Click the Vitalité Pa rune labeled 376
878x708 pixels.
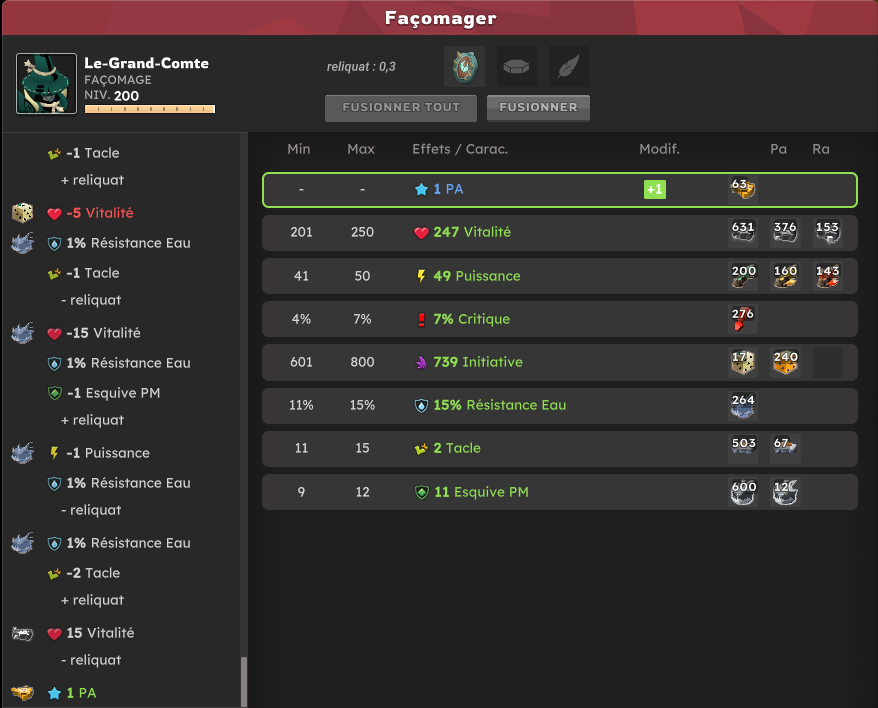click(x=785, y=232)
